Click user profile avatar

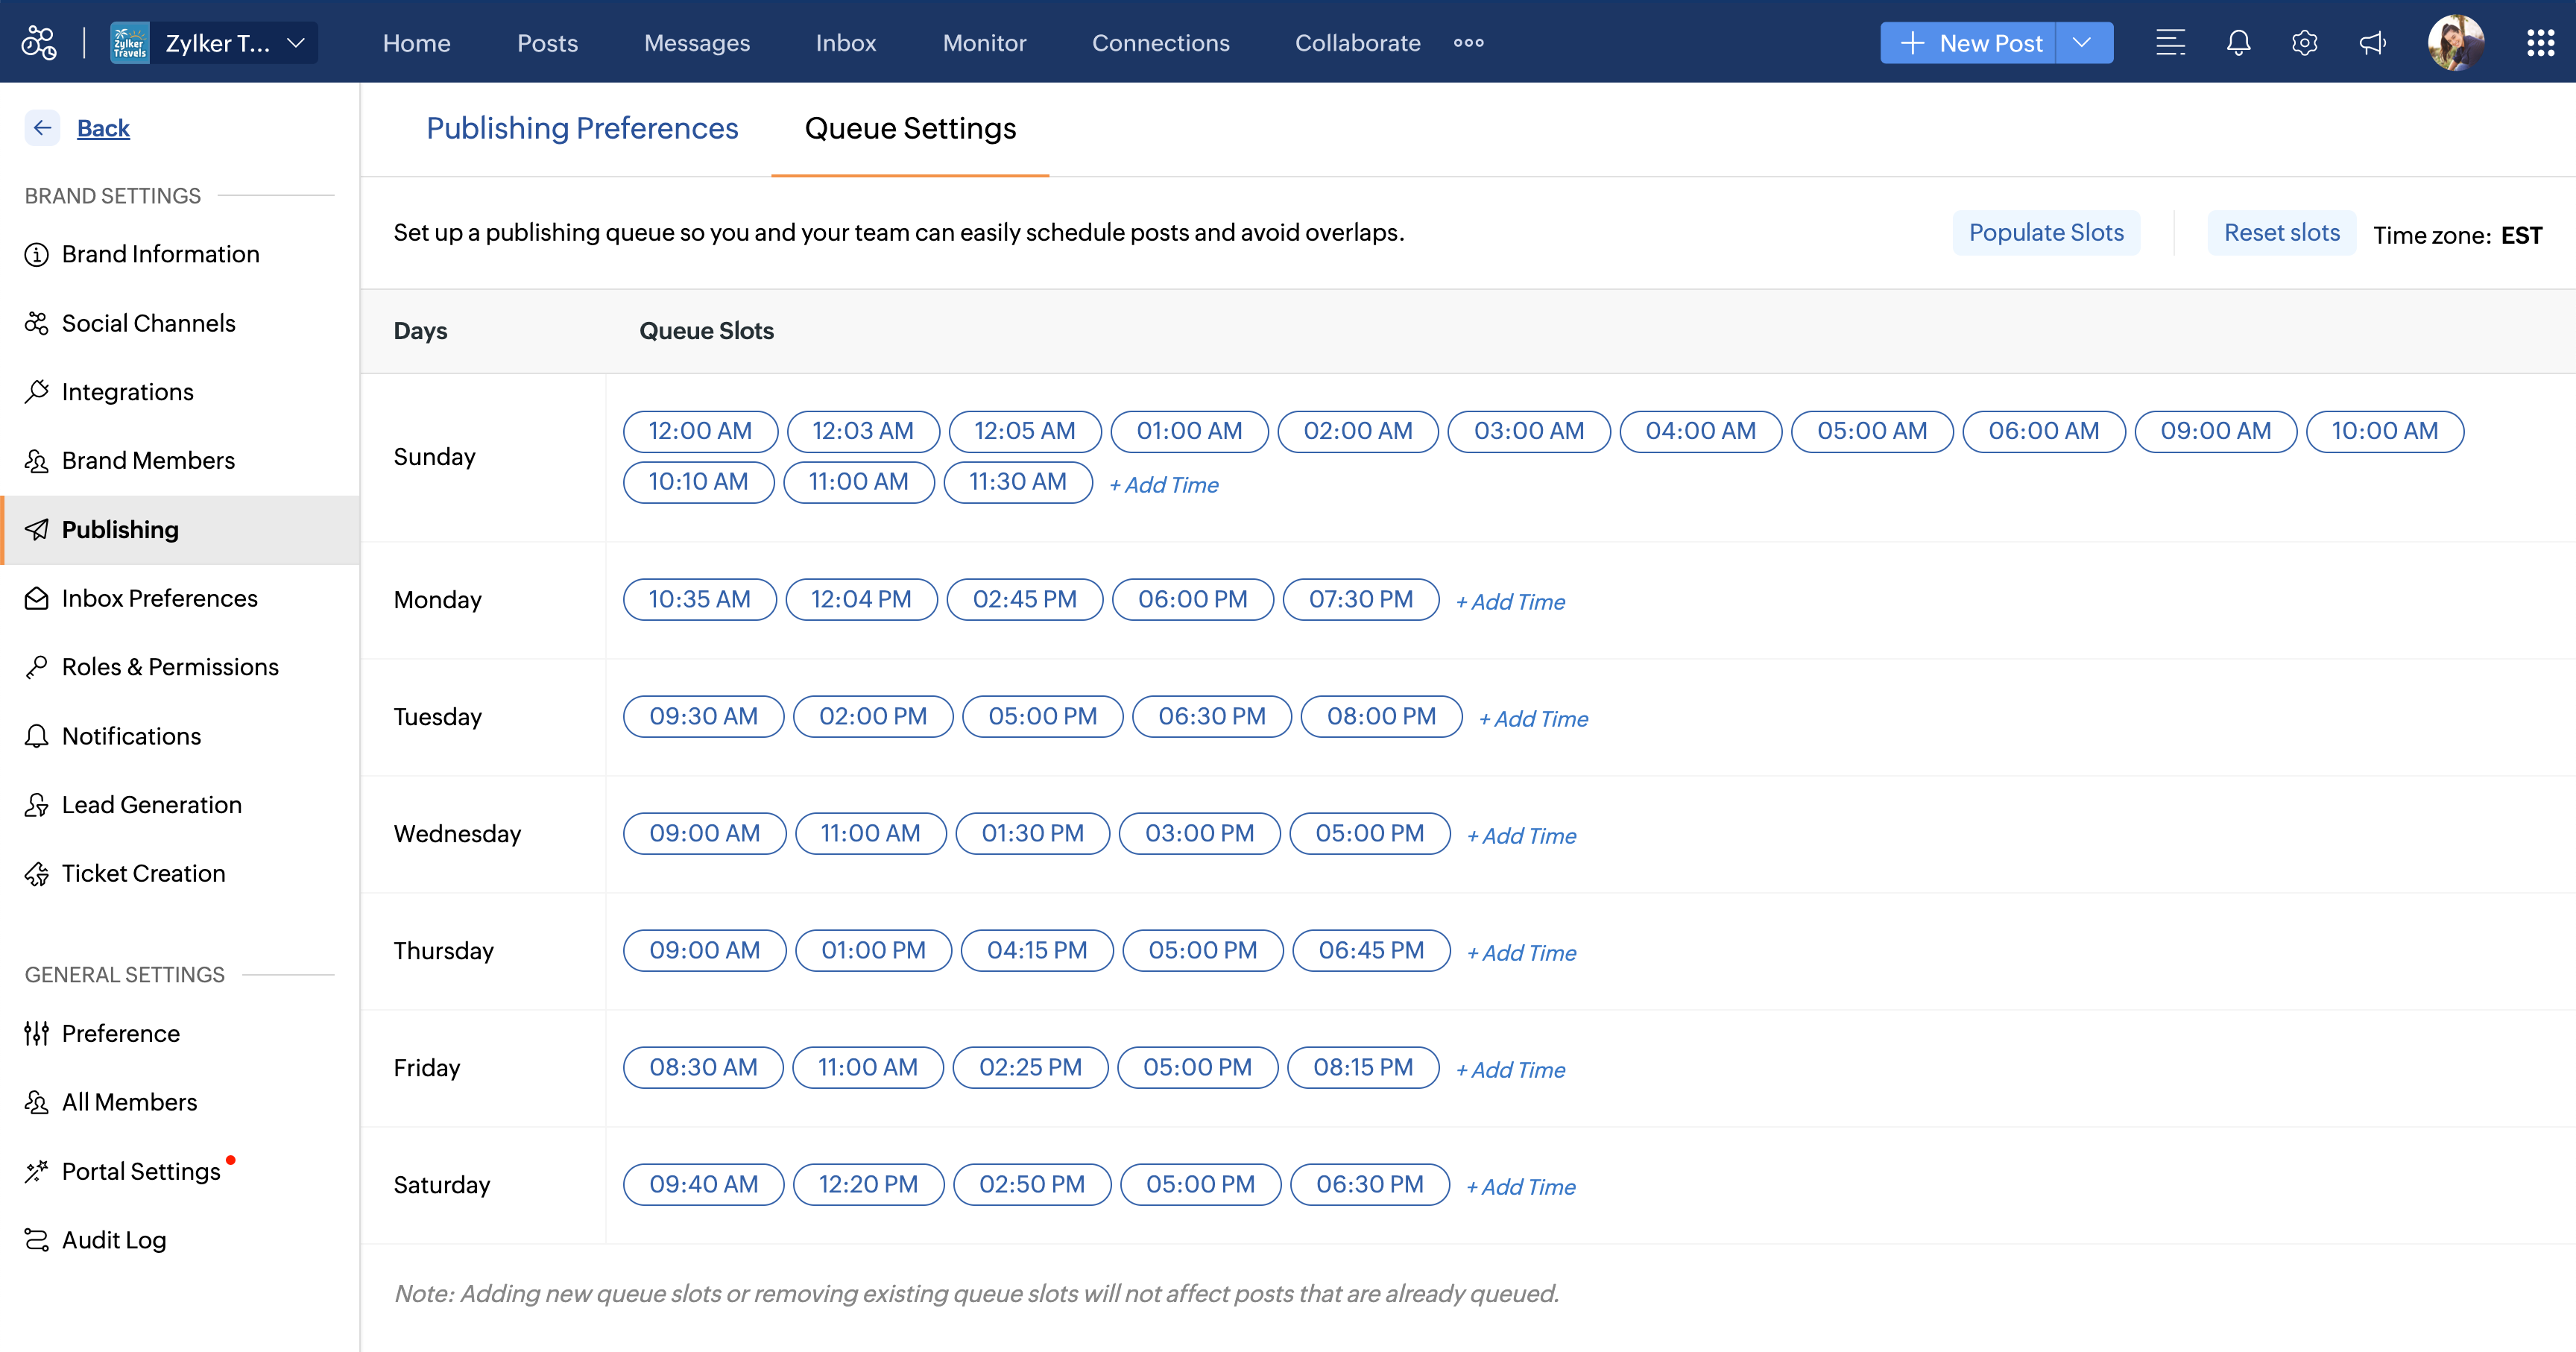point(2455,43)
